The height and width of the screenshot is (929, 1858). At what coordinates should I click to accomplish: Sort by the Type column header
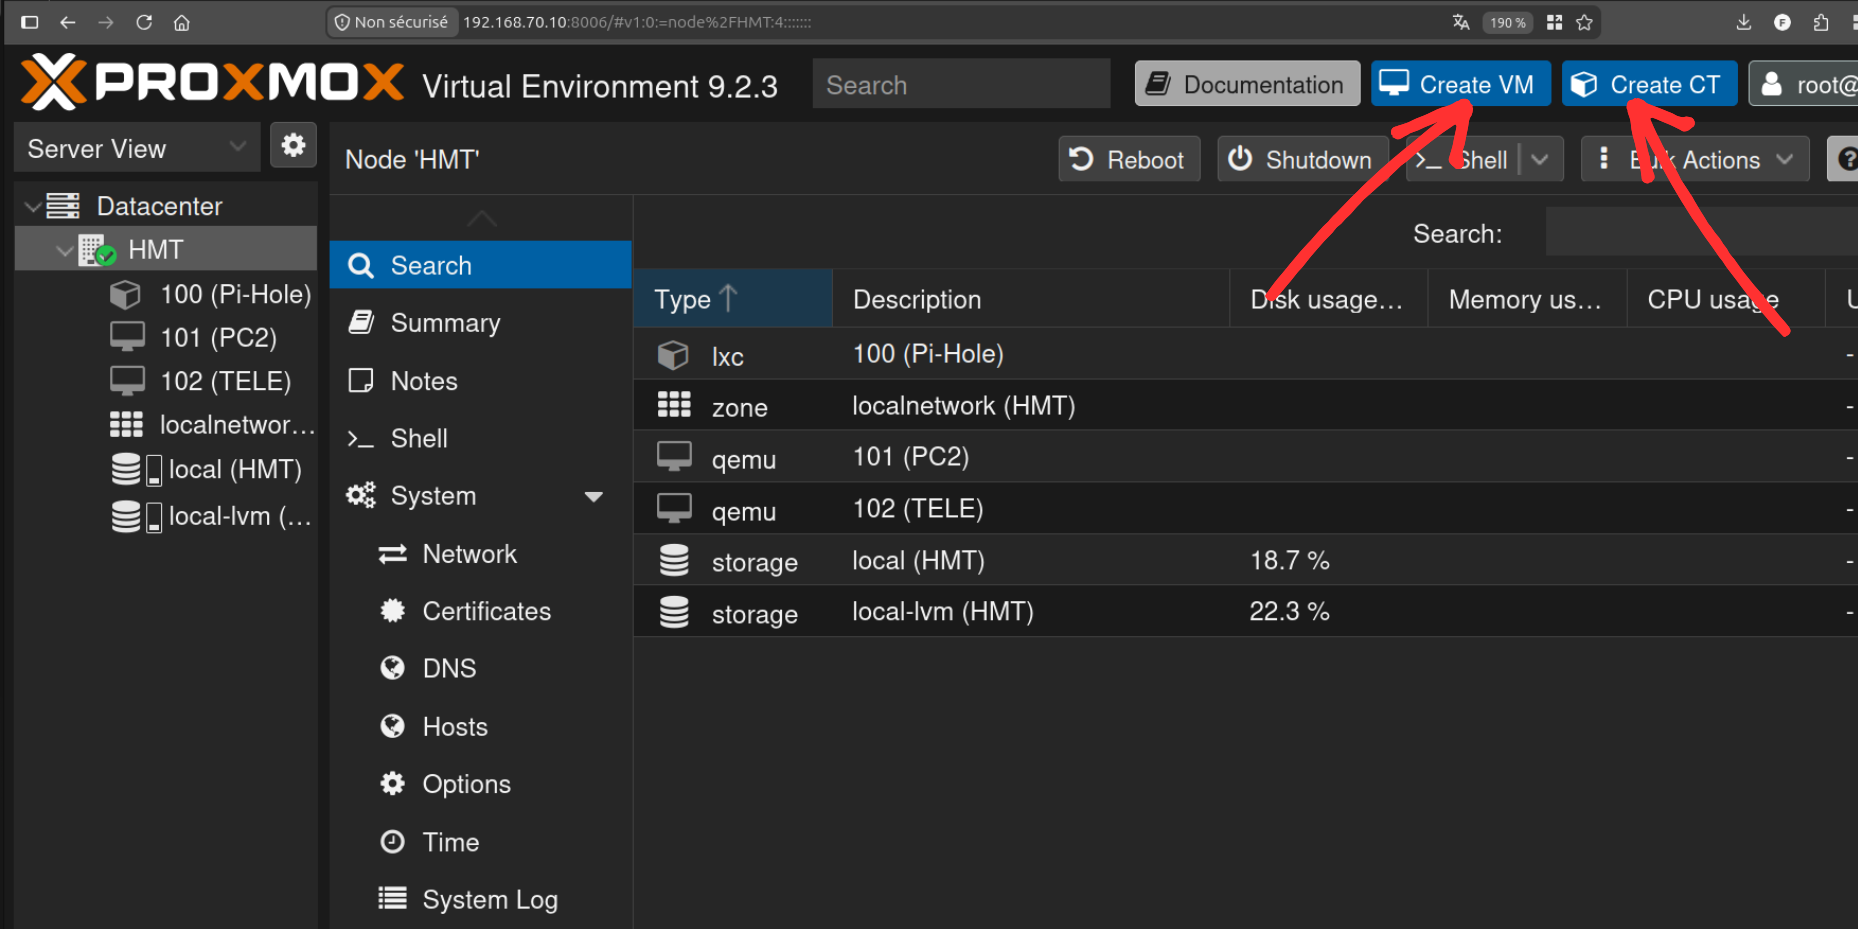click(x=733, y=299)
